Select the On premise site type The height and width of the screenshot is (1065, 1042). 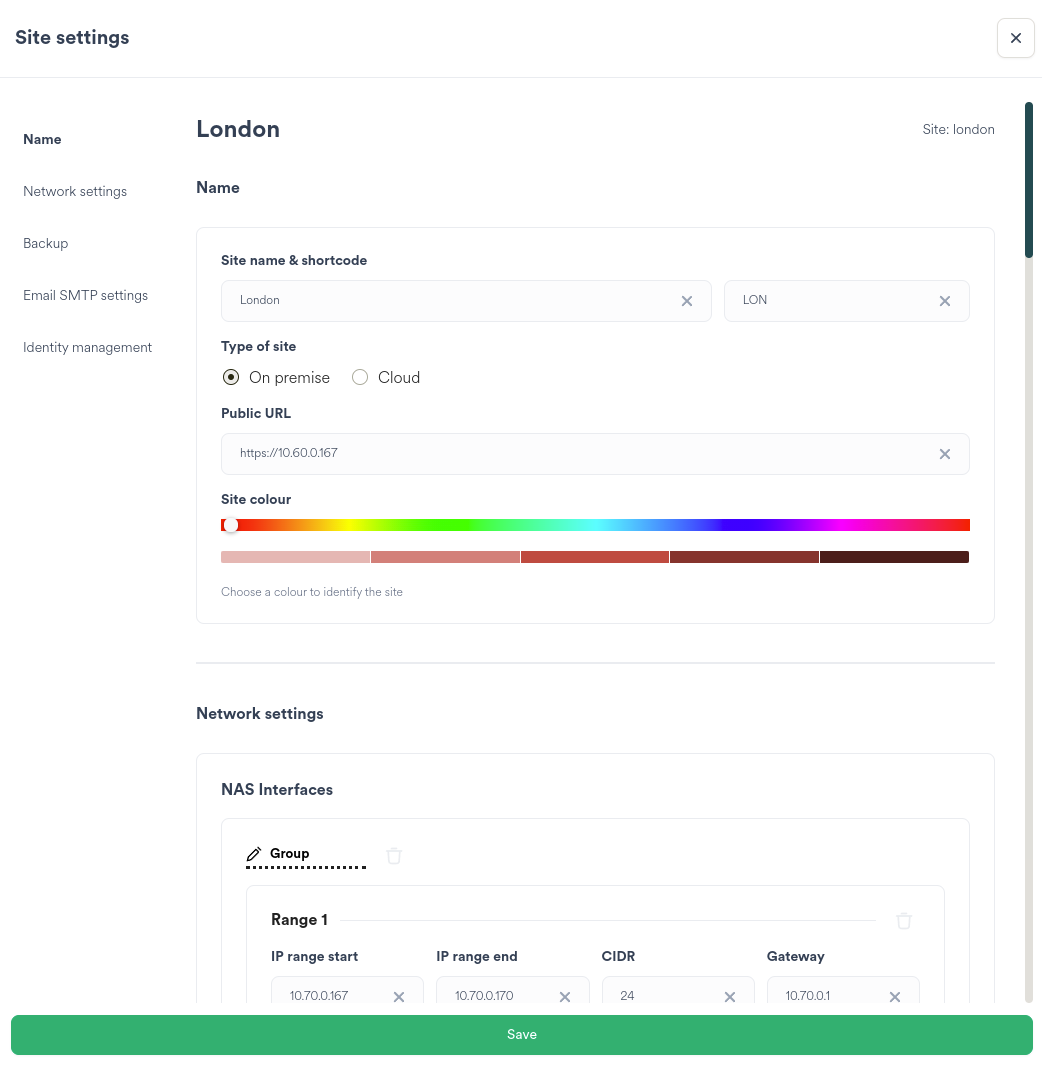(231, 377)
